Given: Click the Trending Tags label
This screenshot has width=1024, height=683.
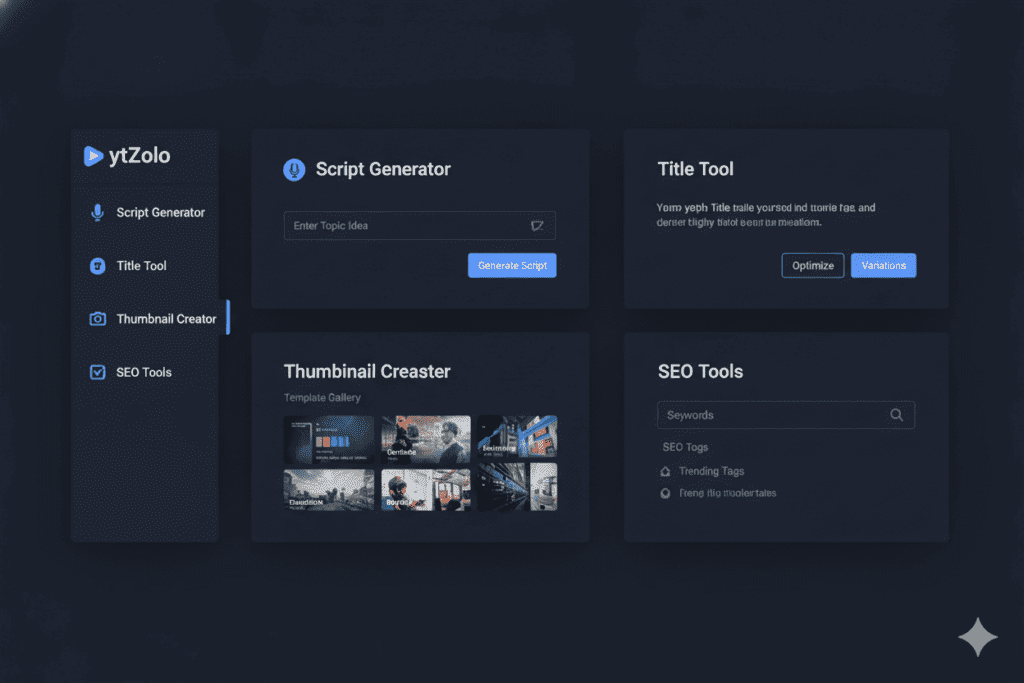Looking at the screenshot, I should coord(711,471).
